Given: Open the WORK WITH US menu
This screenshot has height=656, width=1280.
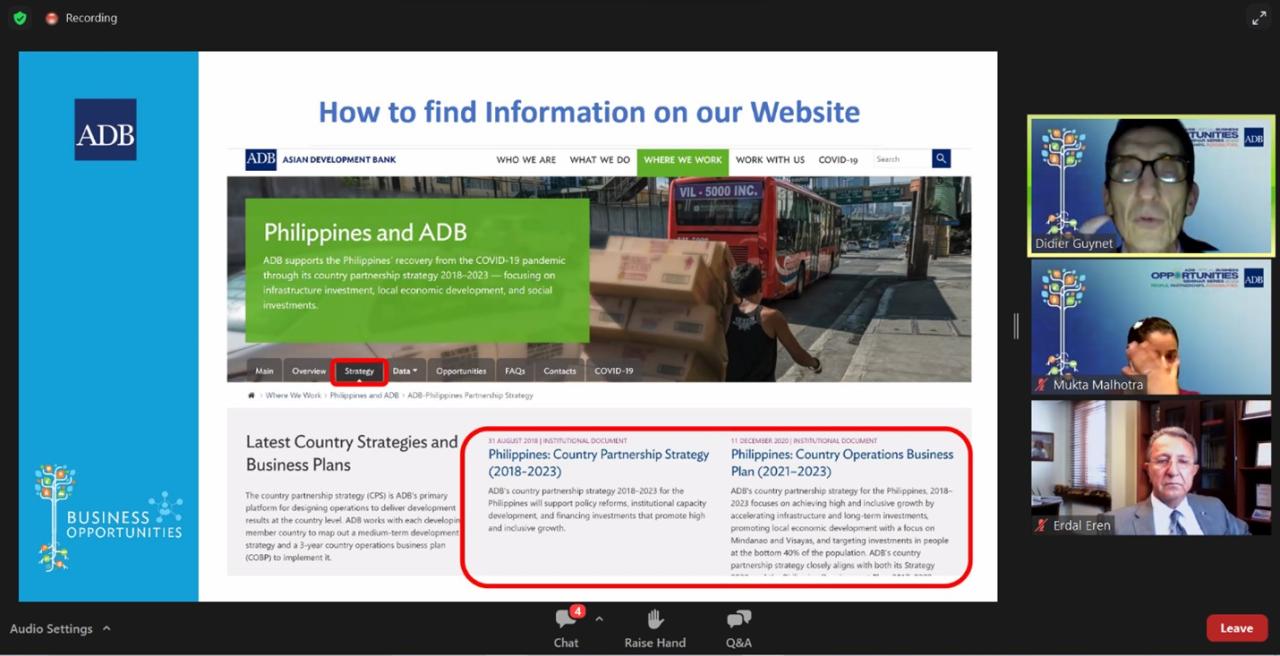Looking at the screenshot, I should click(770, 160).
